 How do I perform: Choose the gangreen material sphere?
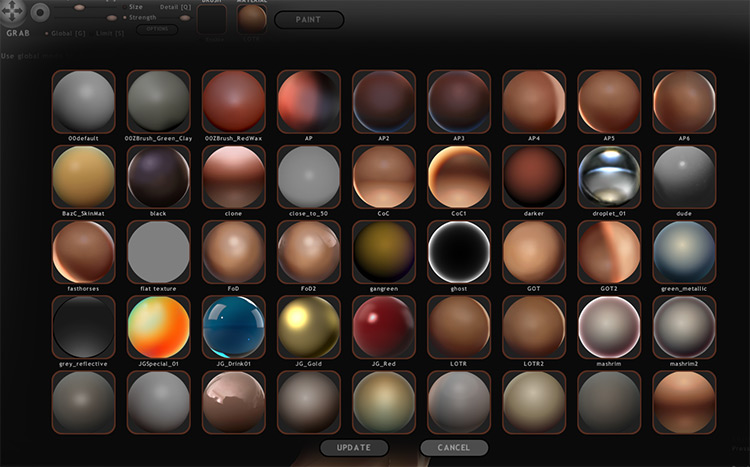click(384, 251)
